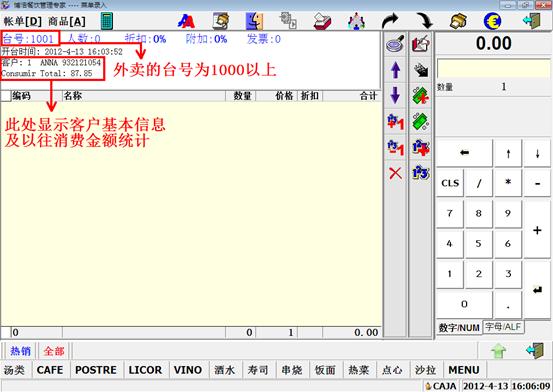Viewport: 553px width, 392px height.
Task: Click the exit door icon beside the Euro coin
Action: [532, 21]
